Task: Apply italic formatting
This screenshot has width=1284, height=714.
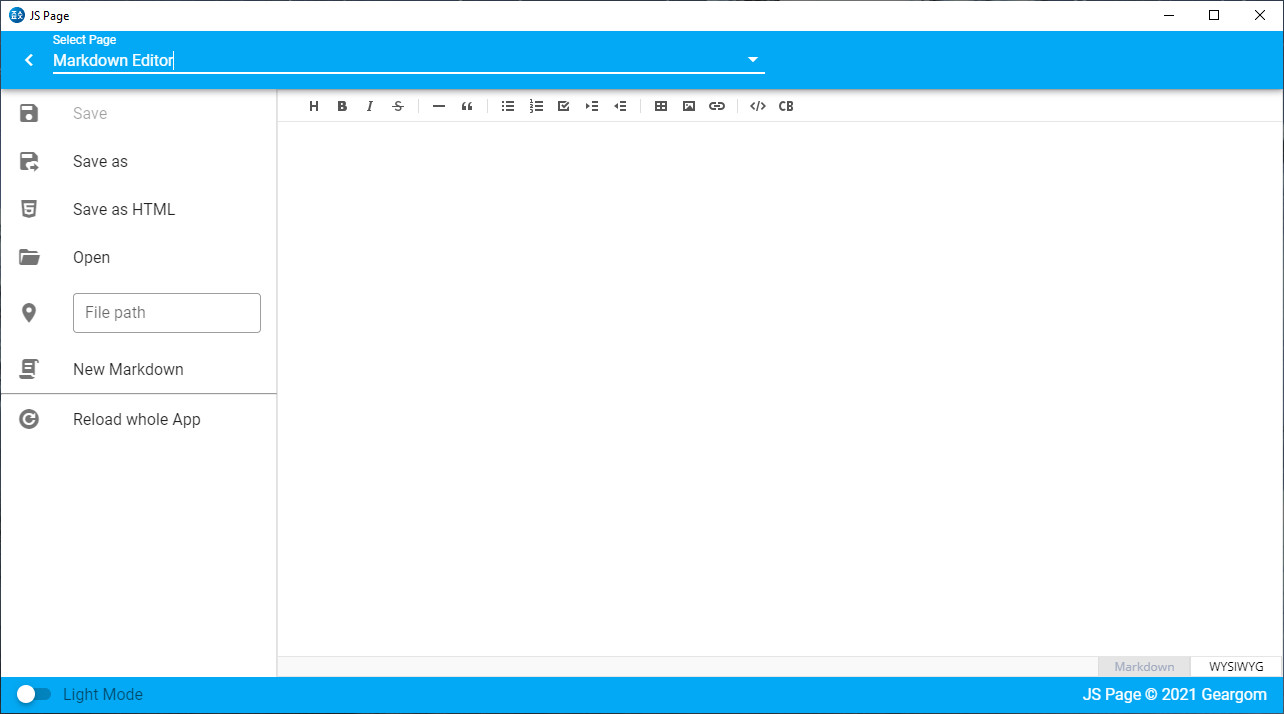Action: [x=370, y=106]
